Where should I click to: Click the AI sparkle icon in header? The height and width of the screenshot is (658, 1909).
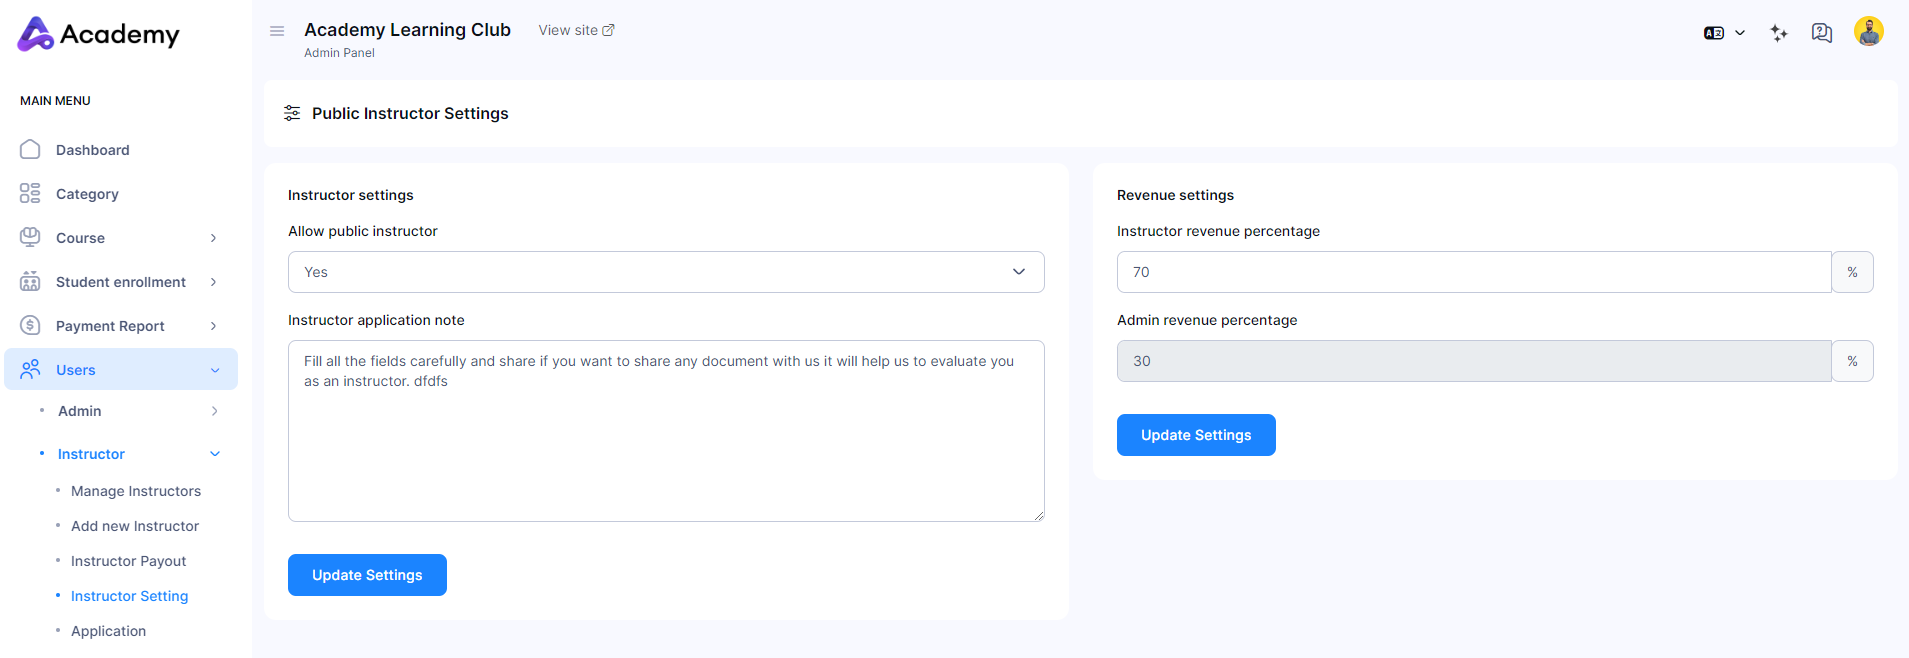(1778, 33)
